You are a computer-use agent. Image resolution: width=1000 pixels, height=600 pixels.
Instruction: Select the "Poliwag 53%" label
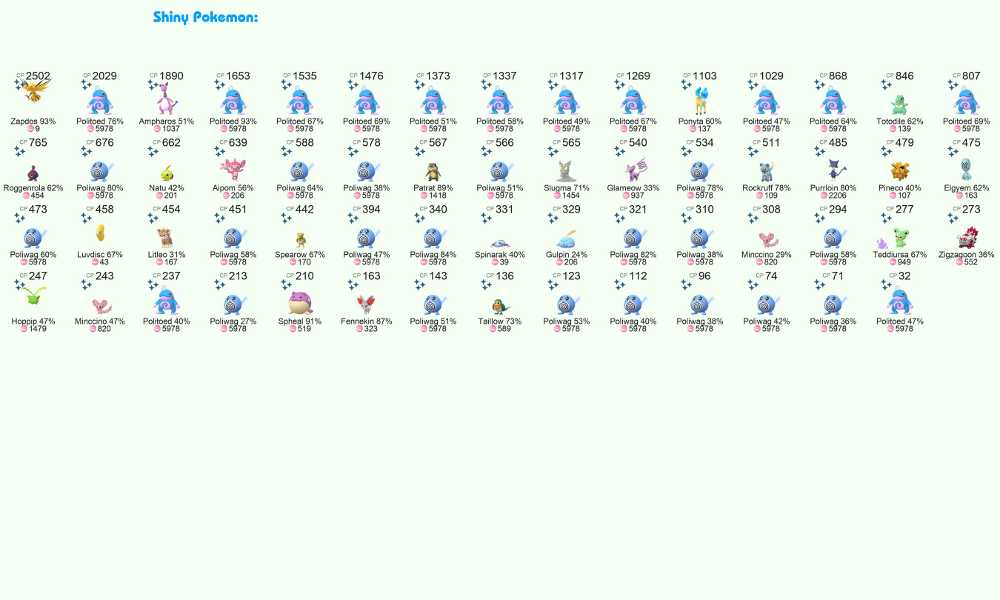tap(567, 321)
